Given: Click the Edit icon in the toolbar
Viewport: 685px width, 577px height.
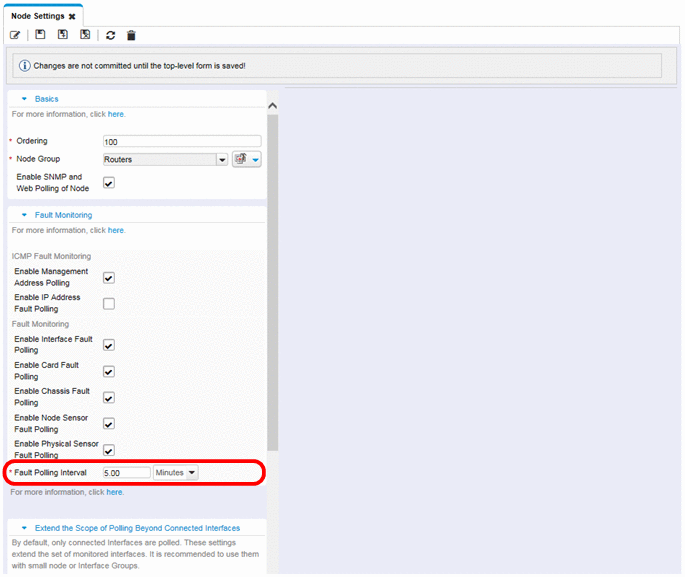Looking at the screenshot, I should pyautogui.click(x=16, y=35).
